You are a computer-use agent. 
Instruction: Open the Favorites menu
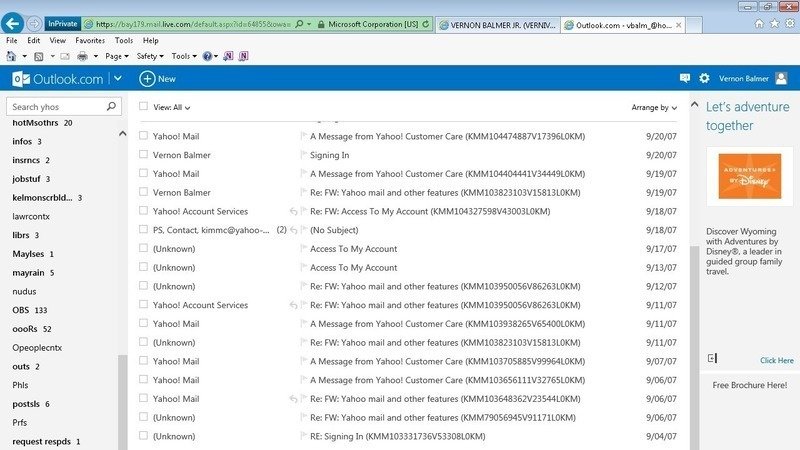pyautogui.click(x=90, y=40)
